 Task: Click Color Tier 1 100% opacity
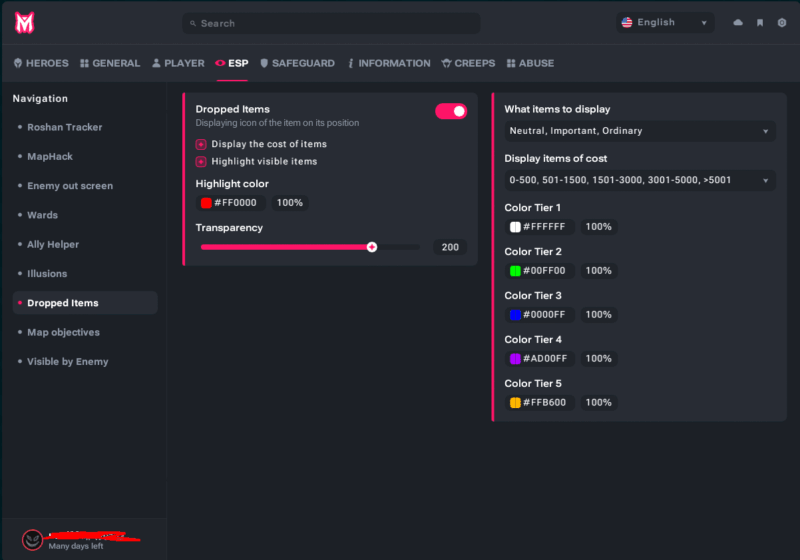(598, 227)
